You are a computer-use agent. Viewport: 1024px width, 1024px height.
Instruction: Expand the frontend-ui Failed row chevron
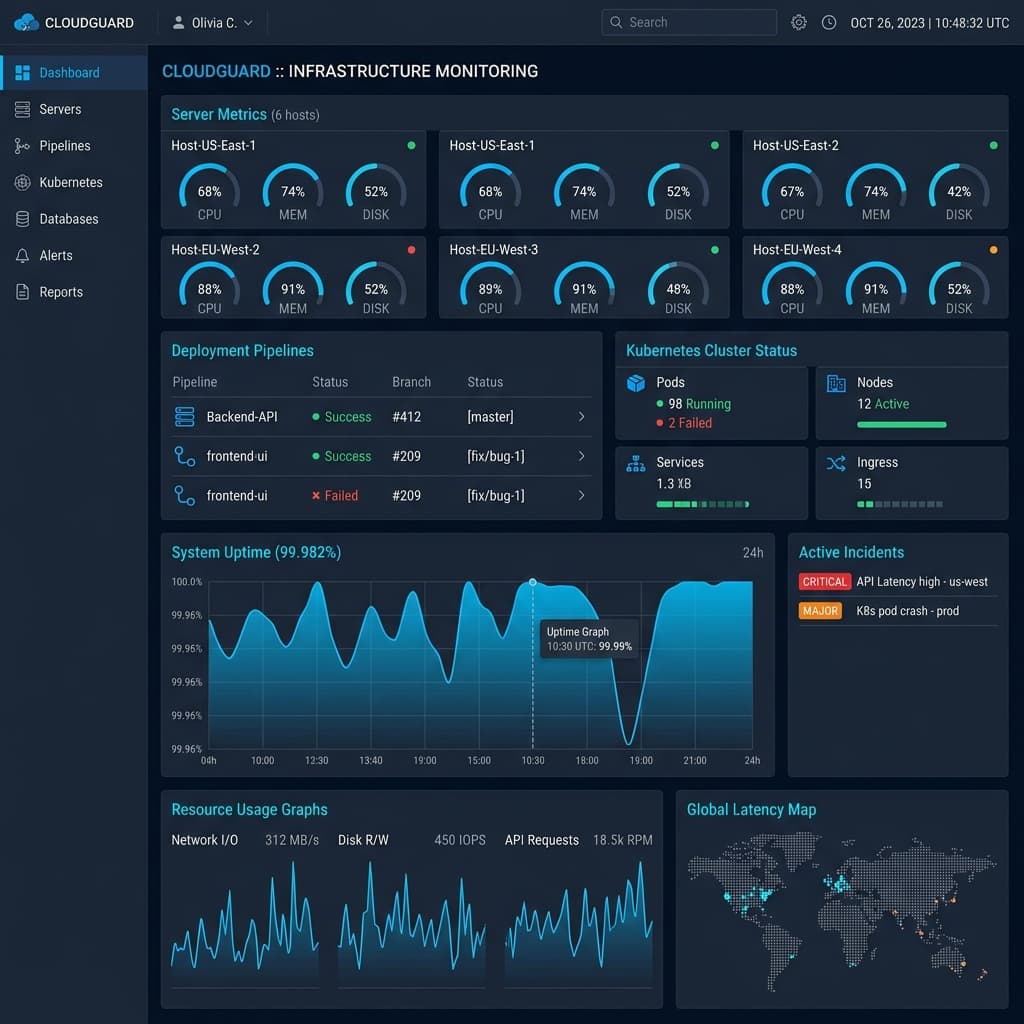coord(581,496)
